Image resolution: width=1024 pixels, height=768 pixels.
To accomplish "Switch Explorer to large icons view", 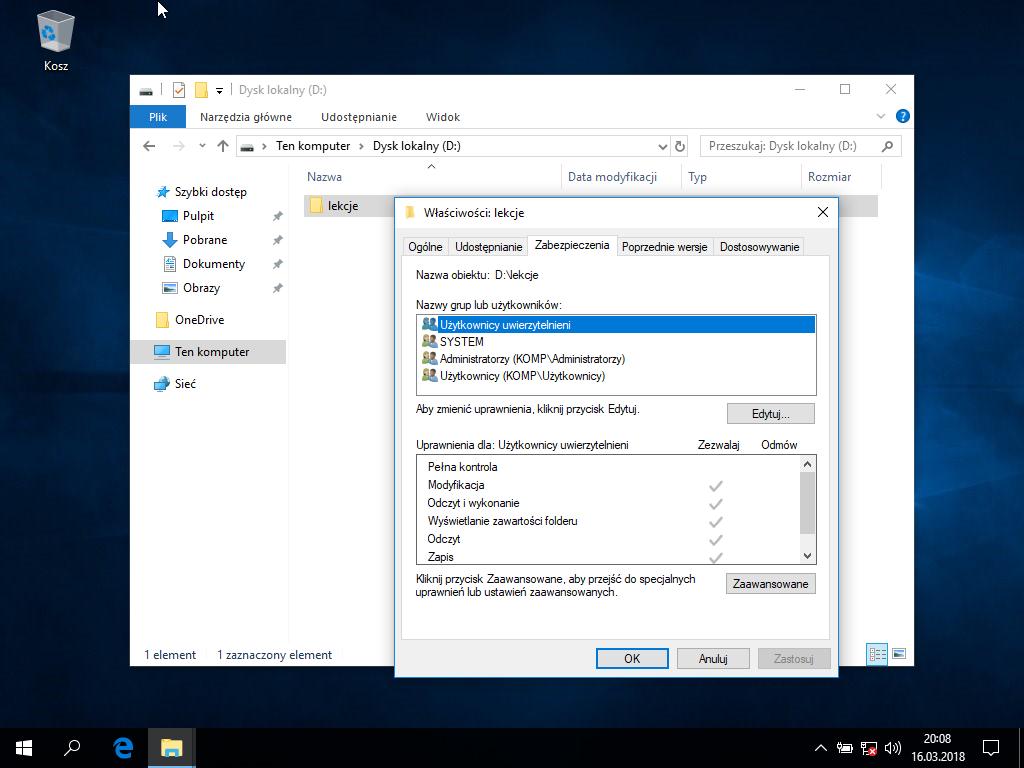I will tap(899, 654).
